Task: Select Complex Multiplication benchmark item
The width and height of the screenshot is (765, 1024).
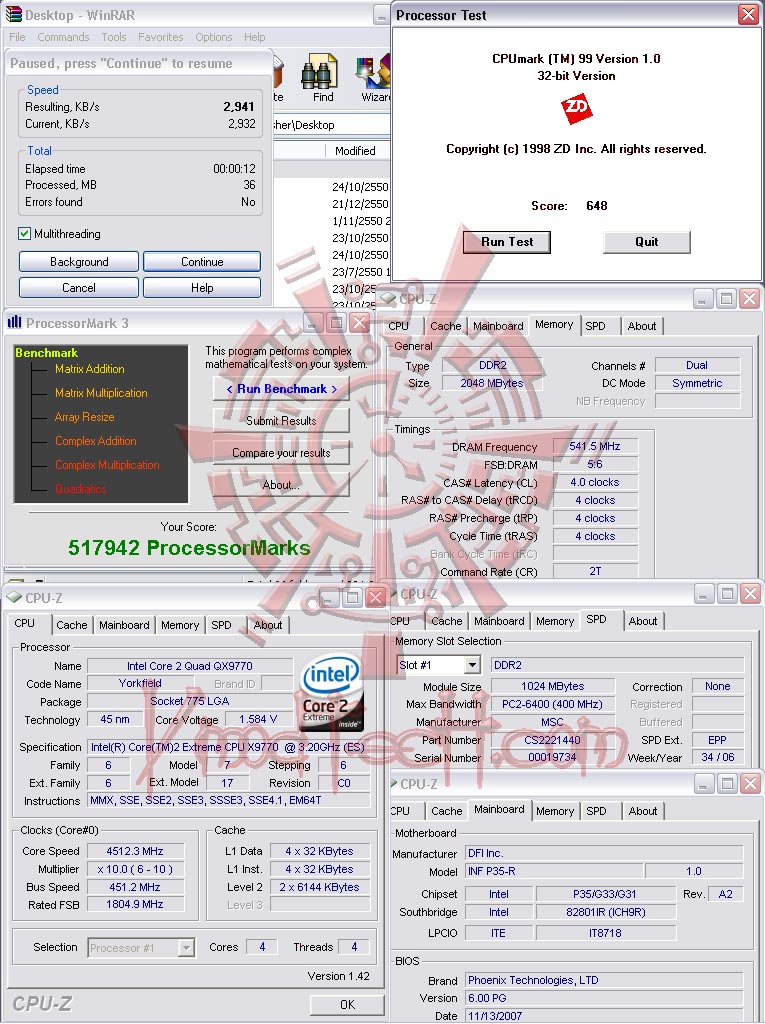Action: tap(107, 465)
